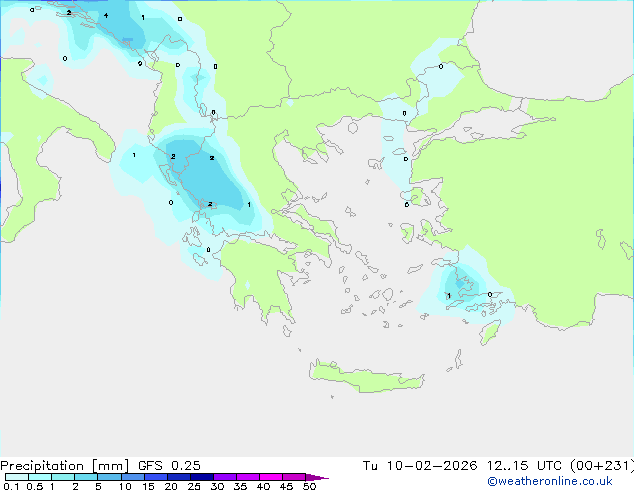634x490 pixels.
Task: Click the 5–10 mm legend color swatch
Action: click(109, 477)
